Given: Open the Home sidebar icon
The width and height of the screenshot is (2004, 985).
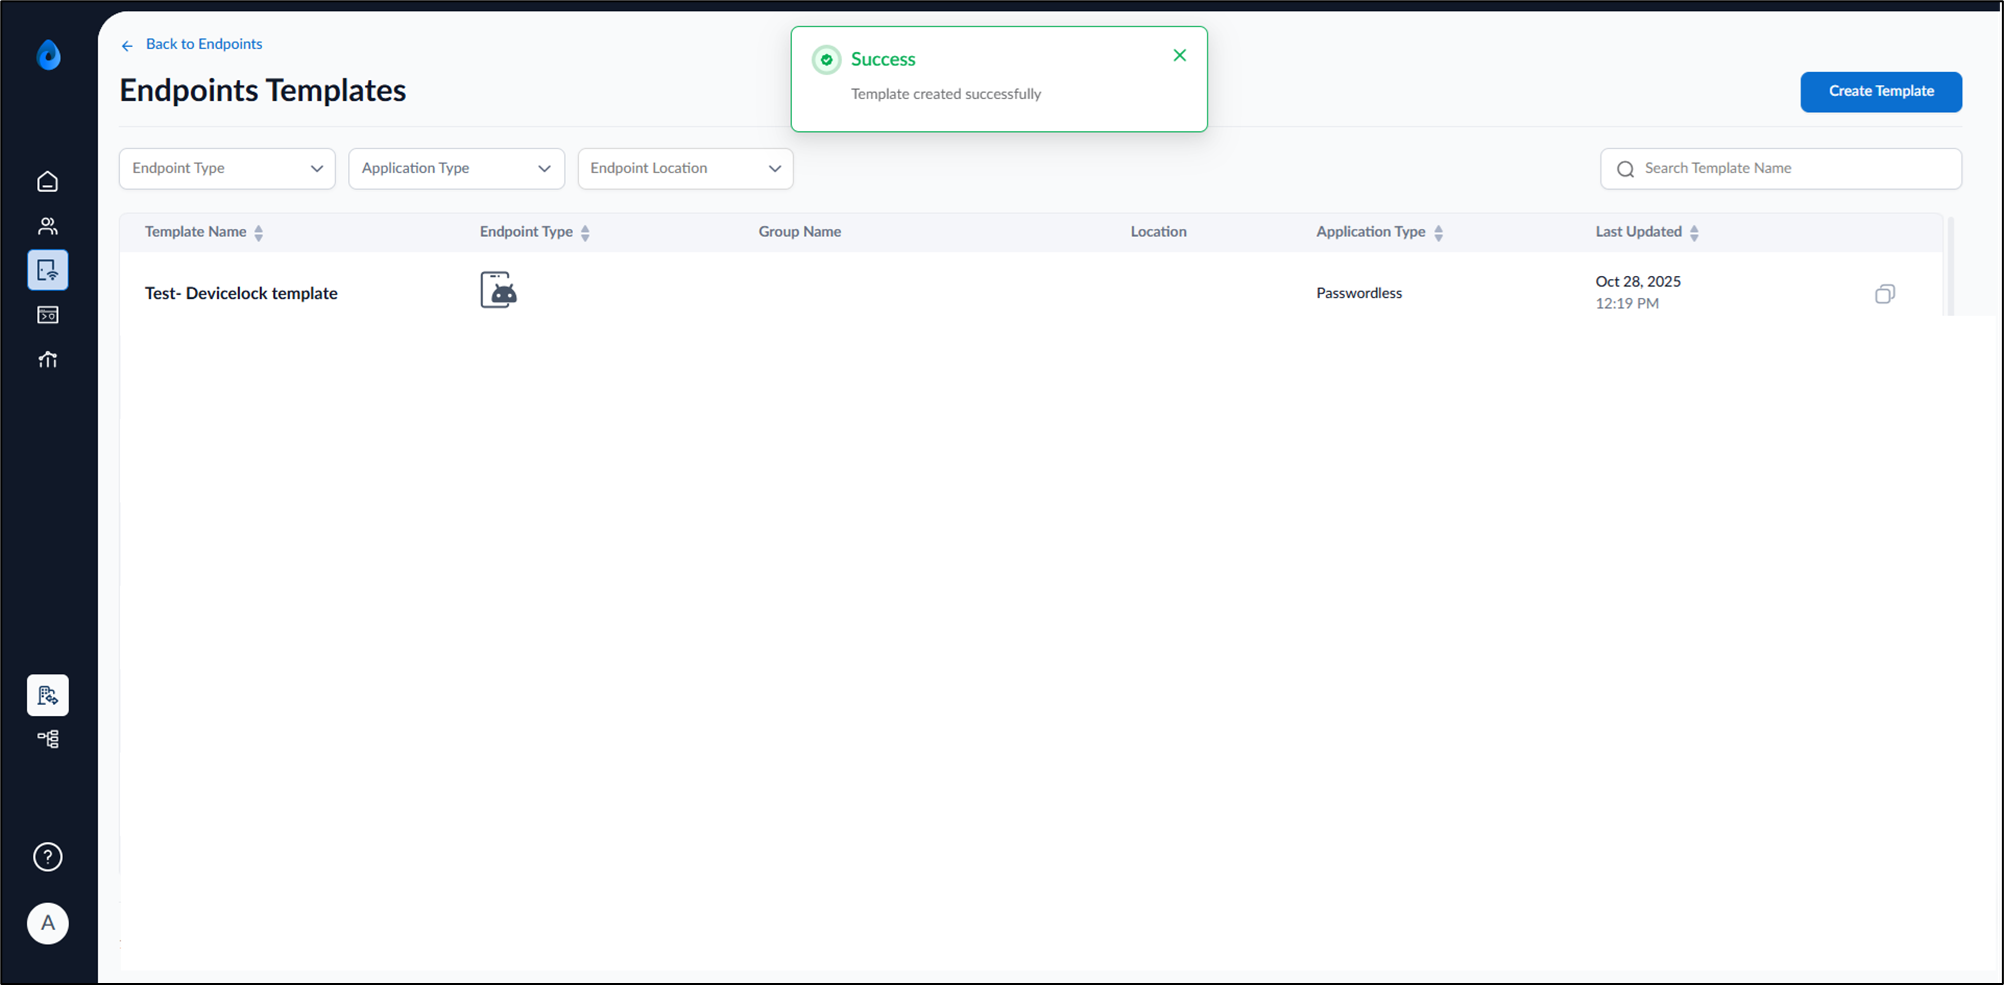Looking at the screenshot, I should (x=47, y=182).
